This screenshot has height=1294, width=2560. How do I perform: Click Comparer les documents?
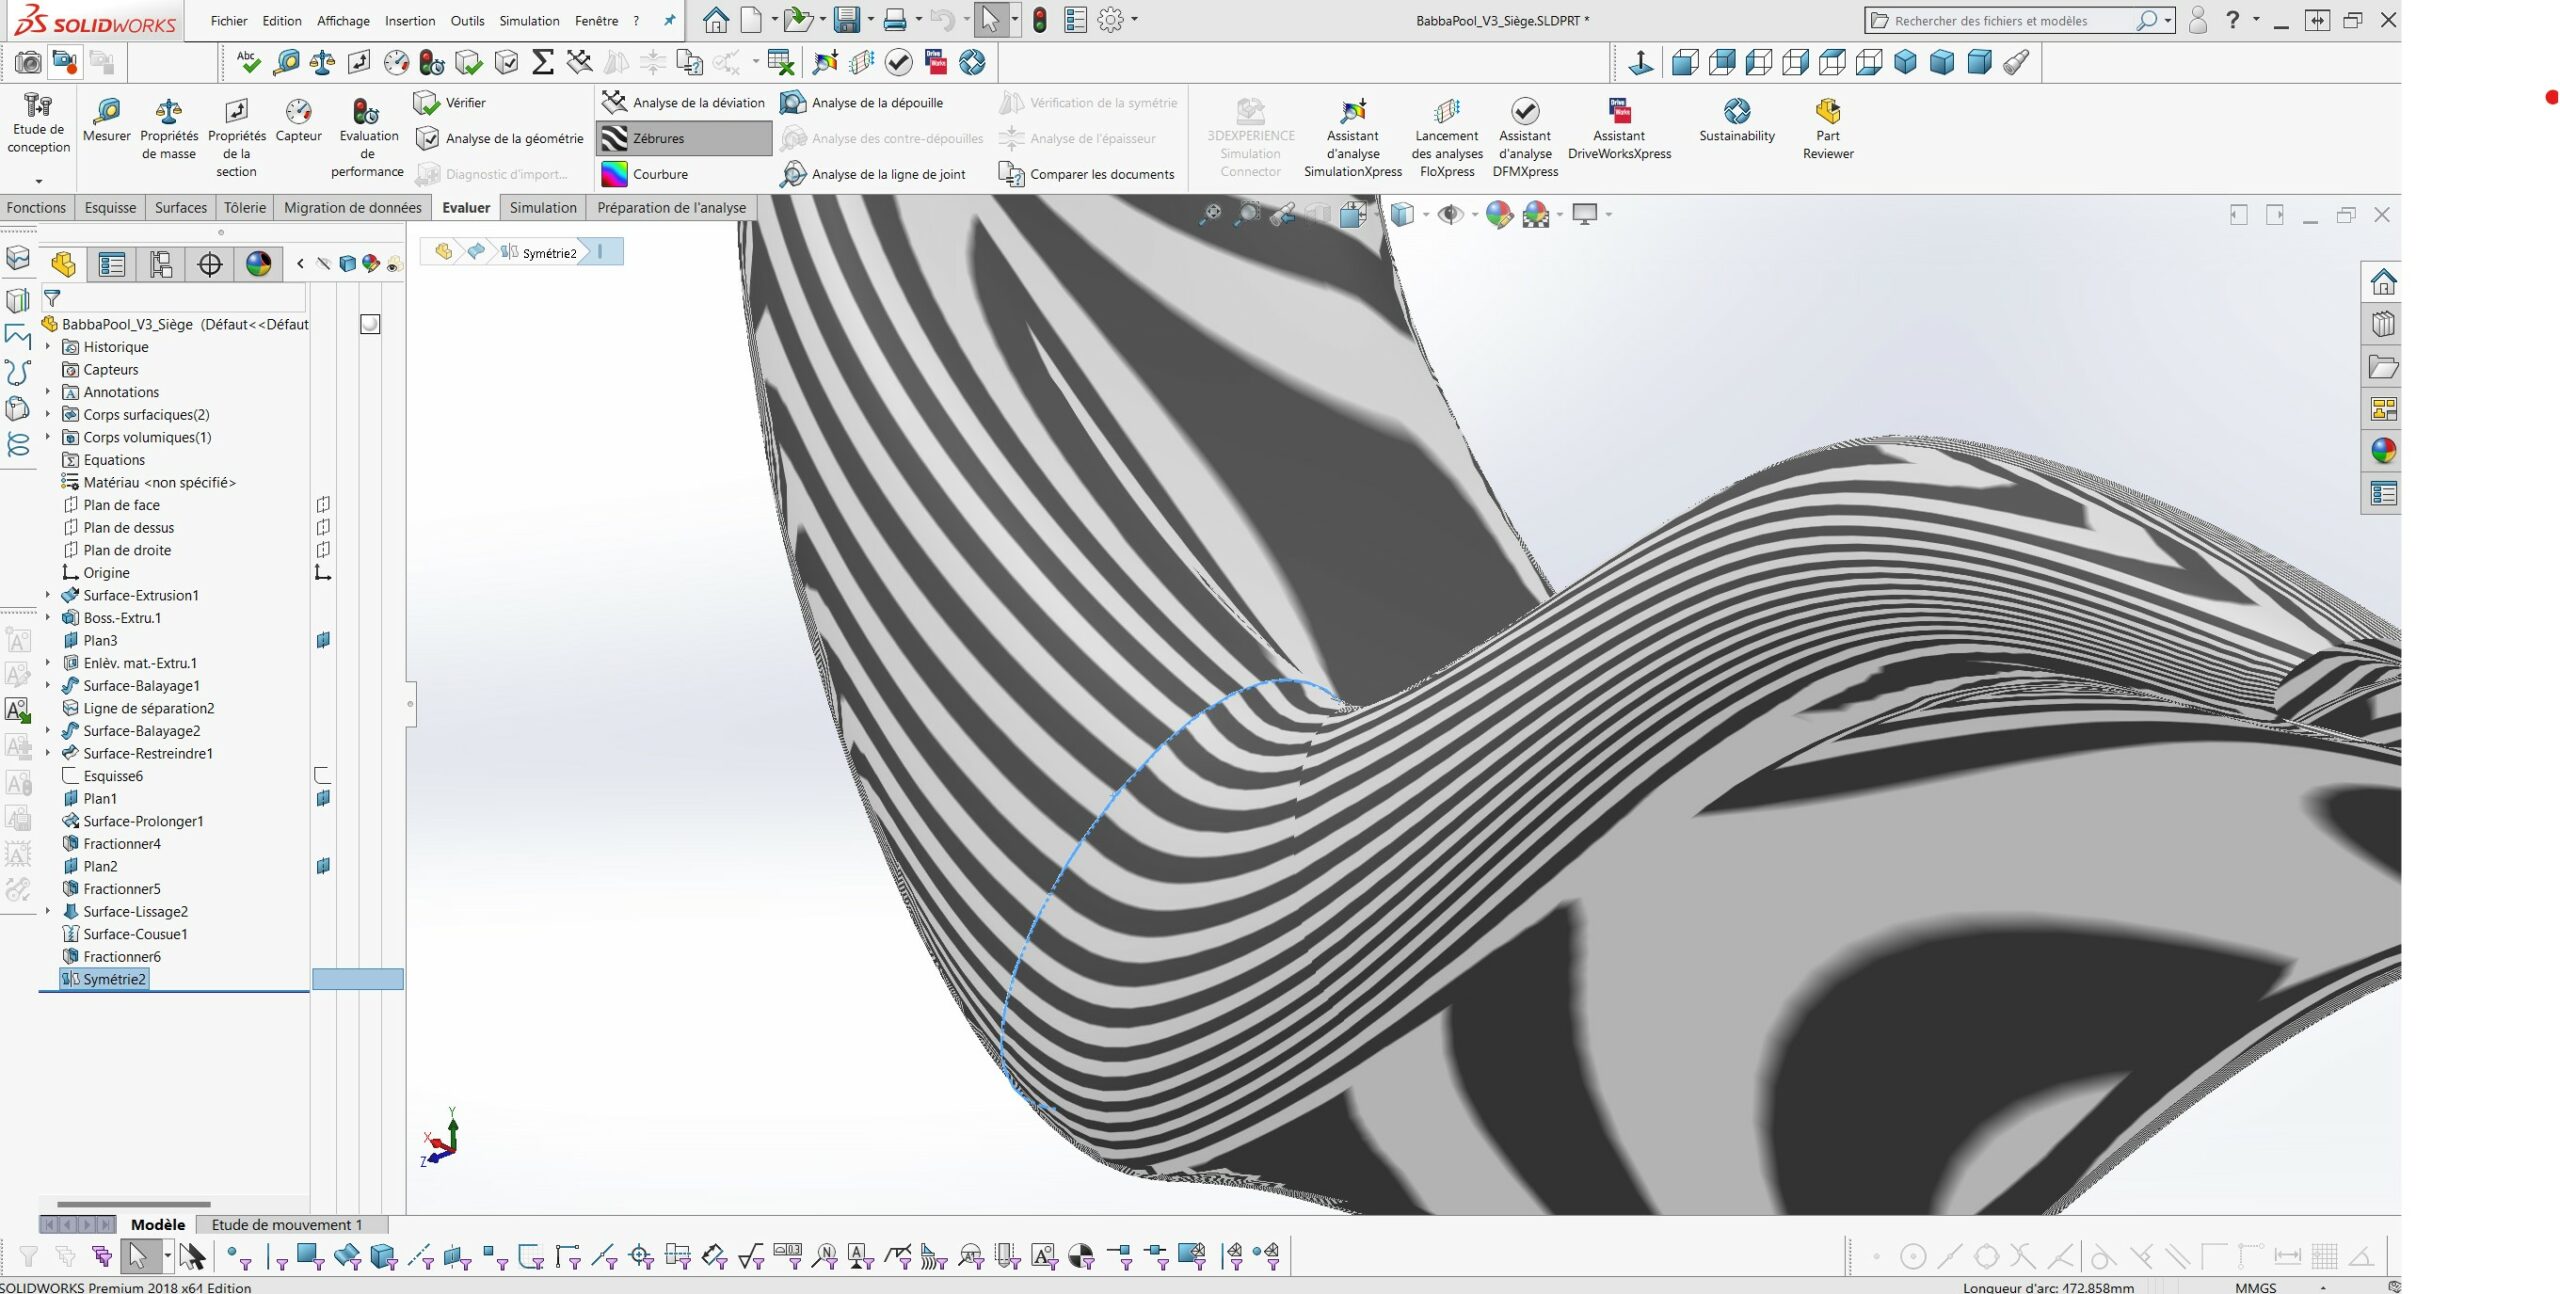pyautogui.click(x=1086, y=174)
